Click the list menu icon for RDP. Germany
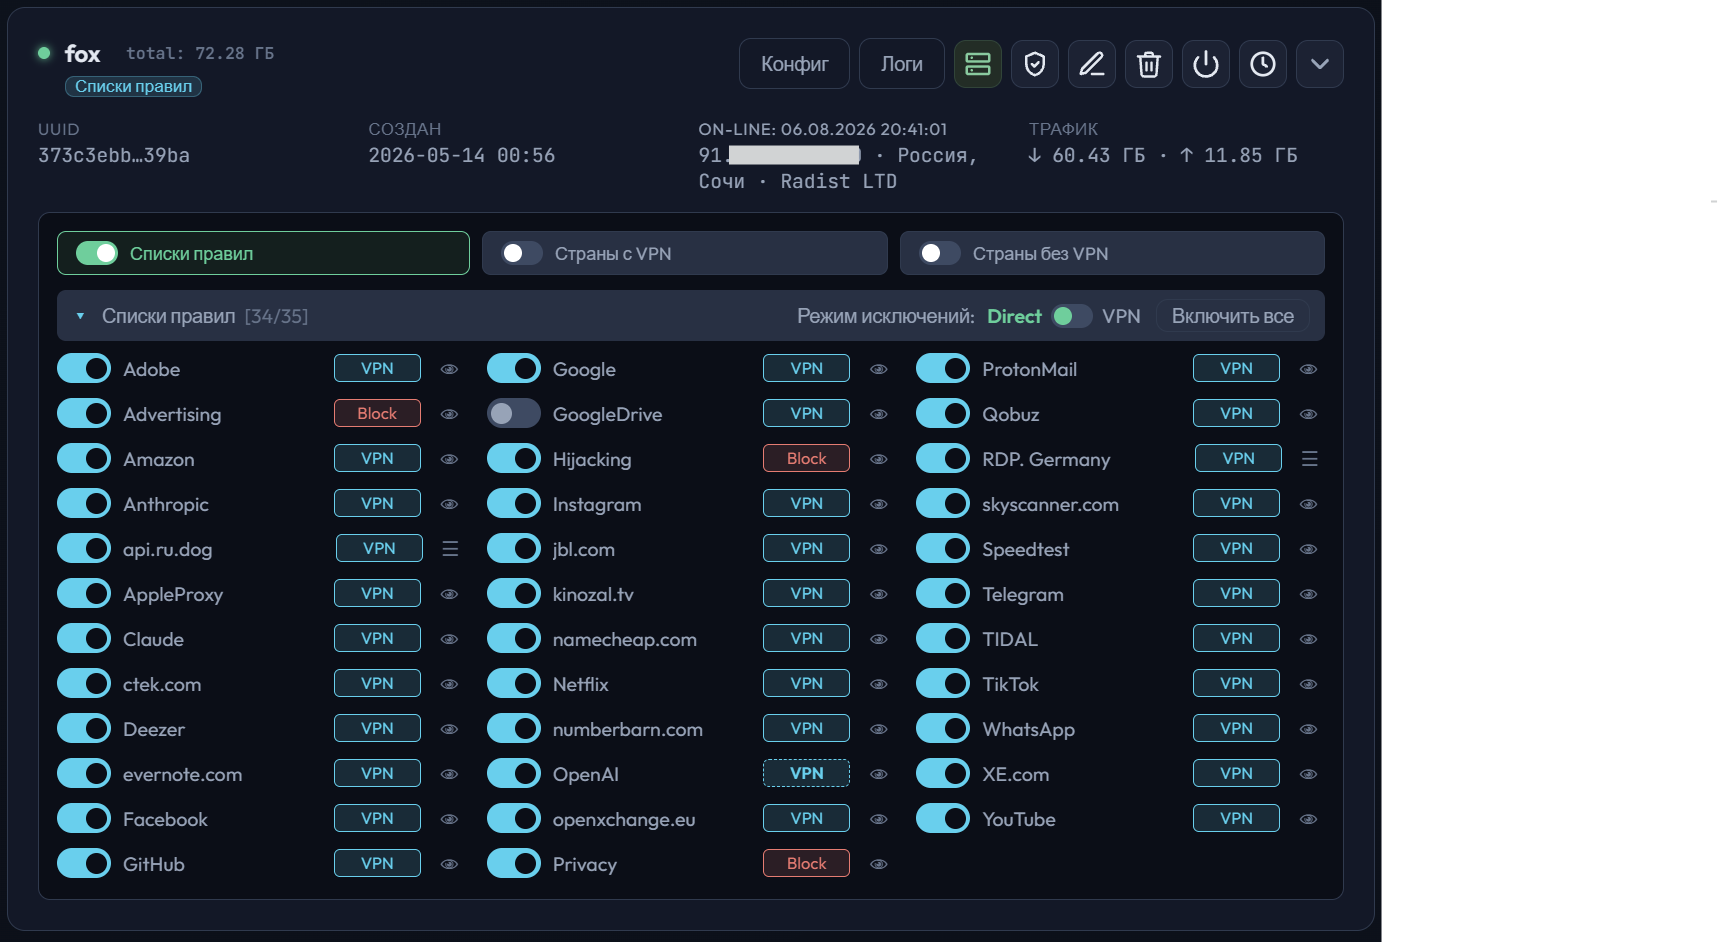Screen dimensions: 1718x942 pos(1310,459)
